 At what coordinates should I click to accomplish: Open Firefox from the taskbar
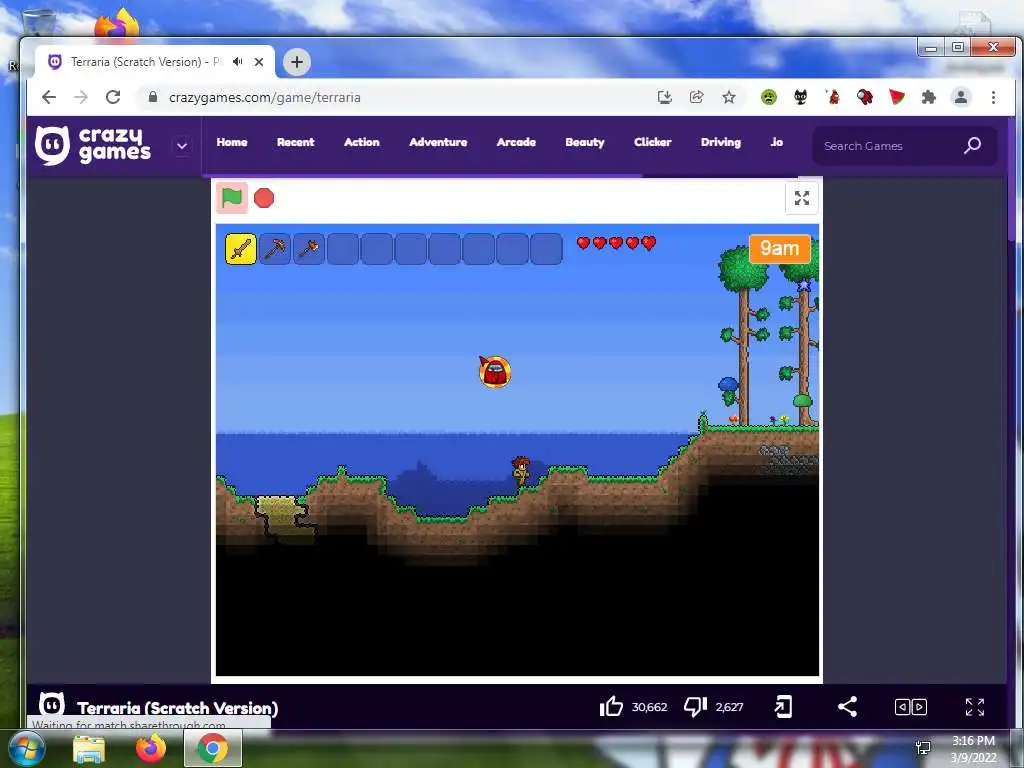(151, 749)
